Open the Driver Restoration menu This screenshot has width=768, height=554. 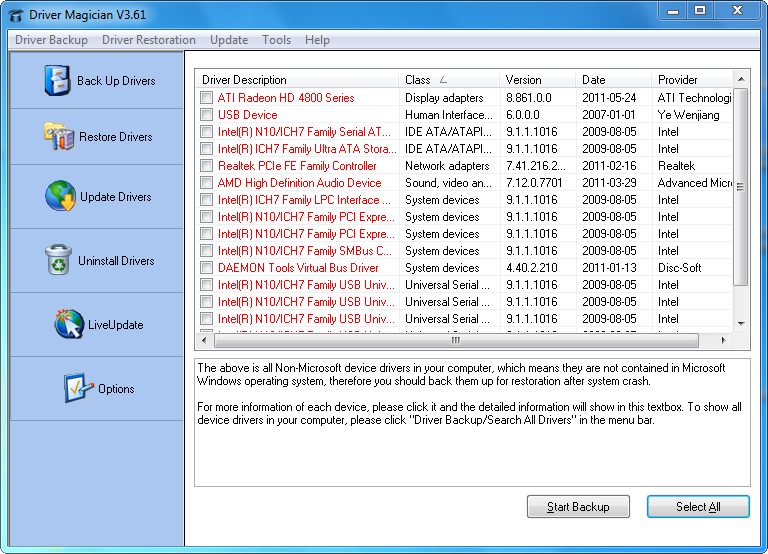coord(148,40)
